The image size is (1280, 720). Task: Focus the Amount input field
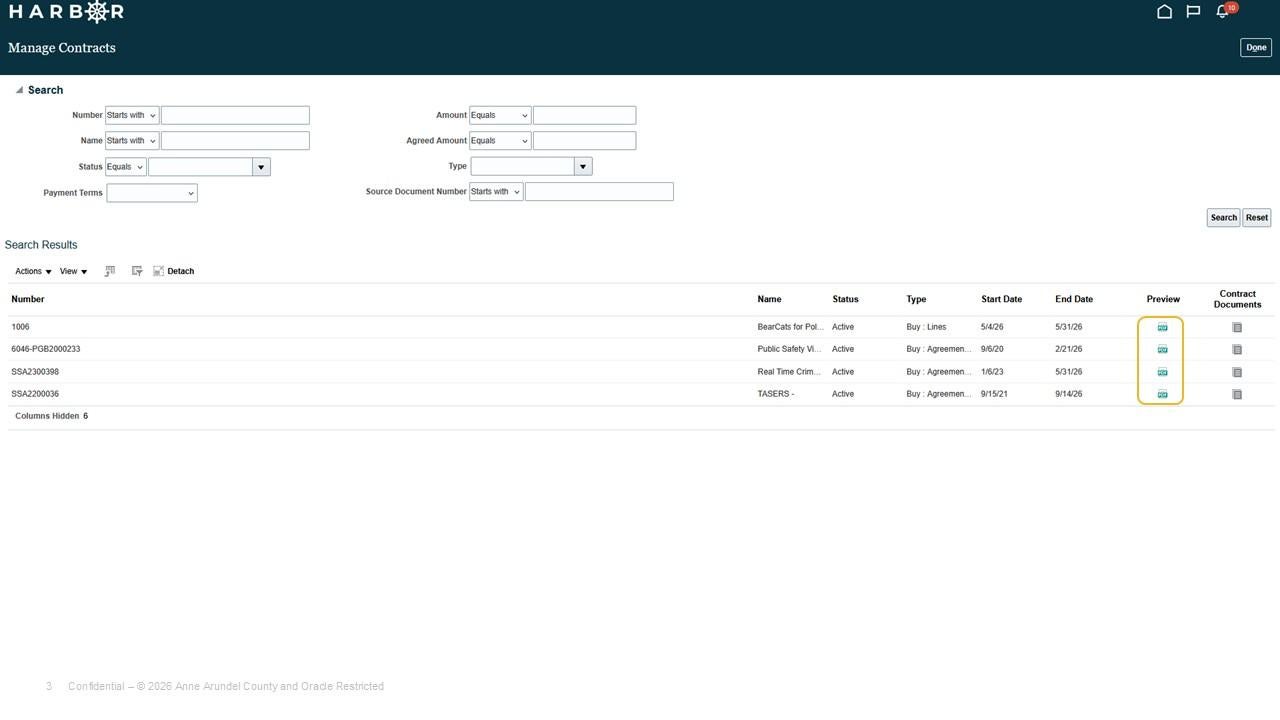click(x=584, y=115)
